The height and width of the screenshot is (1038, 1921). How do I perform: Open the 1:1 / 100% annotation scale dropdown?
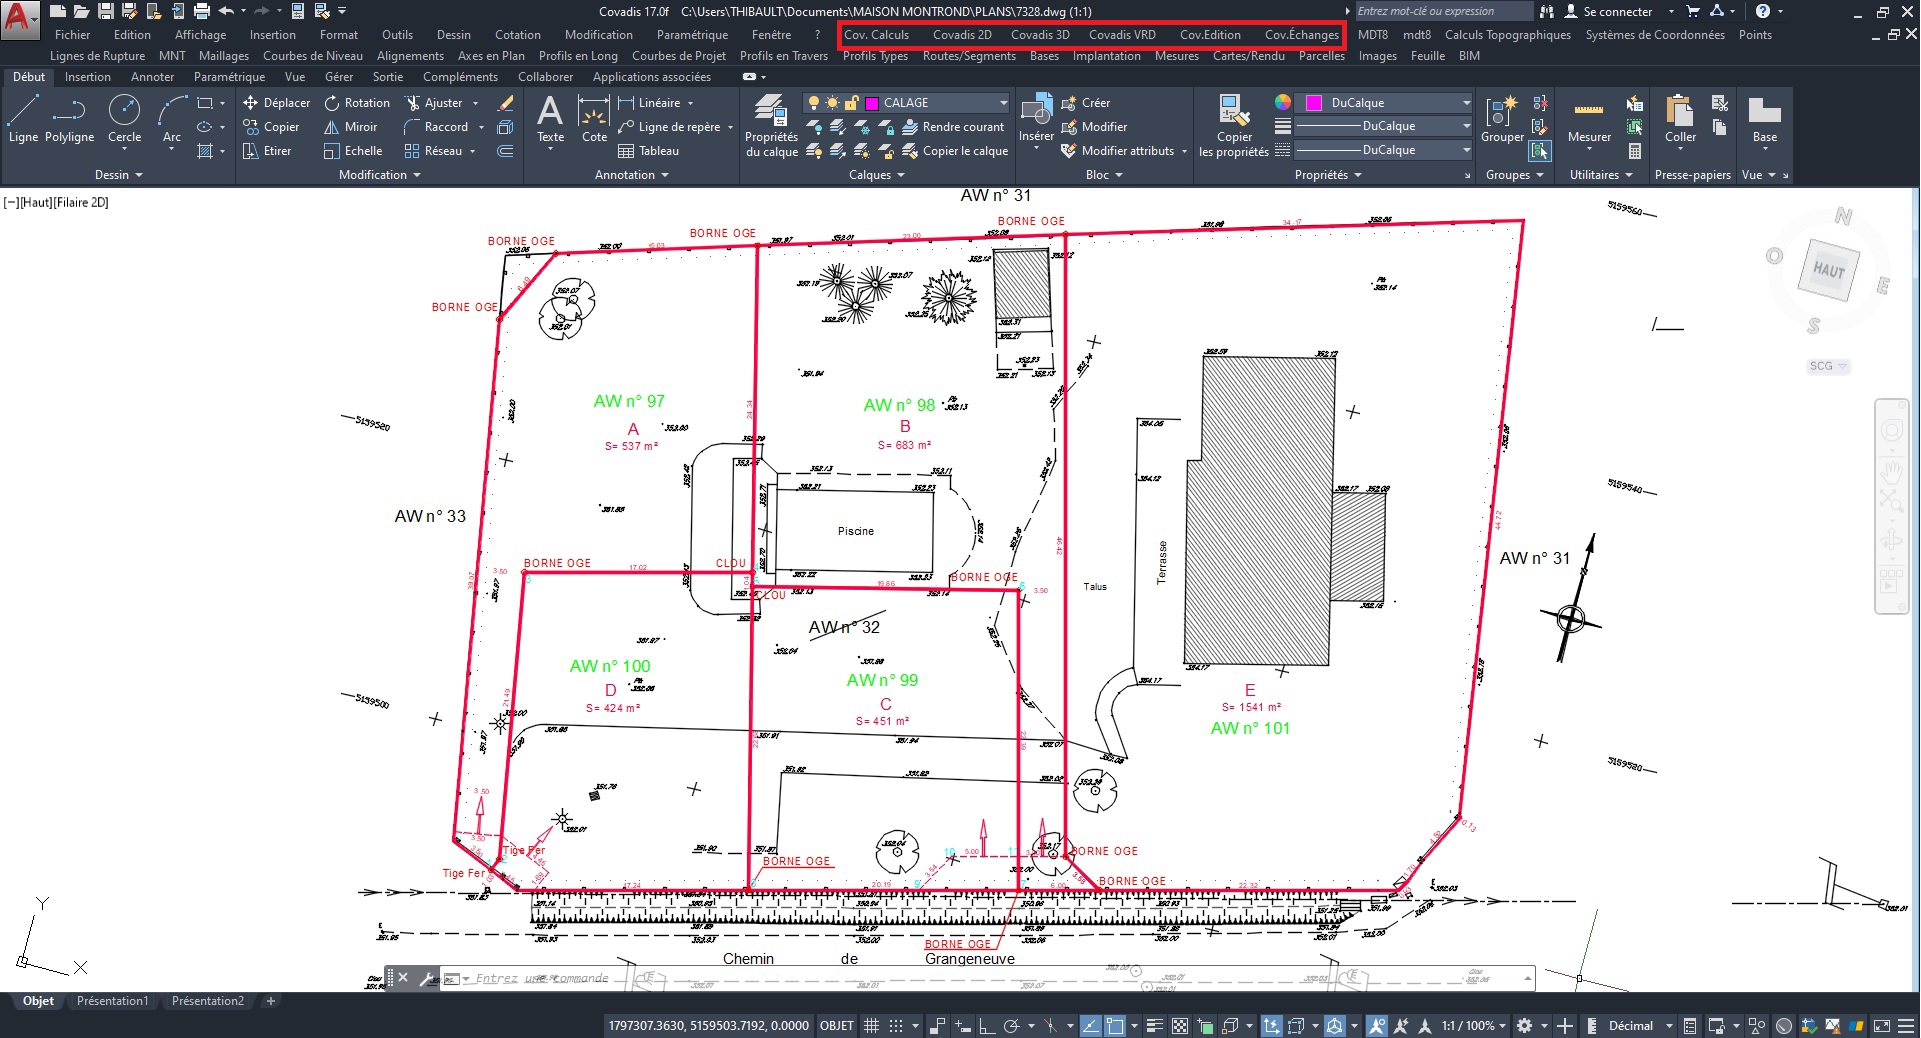click(x=1474, y=1026)
